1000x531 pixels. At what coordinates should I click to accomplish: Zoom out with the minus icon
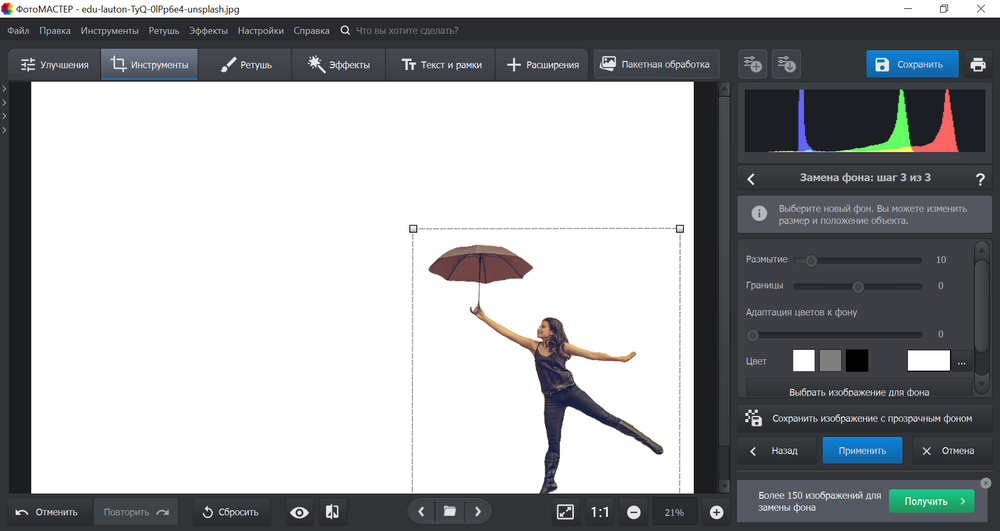click(x=633, y=512)
